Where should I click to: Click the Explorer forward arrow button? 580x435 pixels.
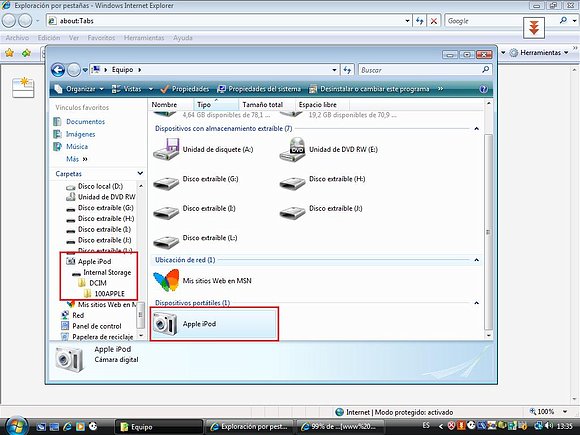[74, 70]
